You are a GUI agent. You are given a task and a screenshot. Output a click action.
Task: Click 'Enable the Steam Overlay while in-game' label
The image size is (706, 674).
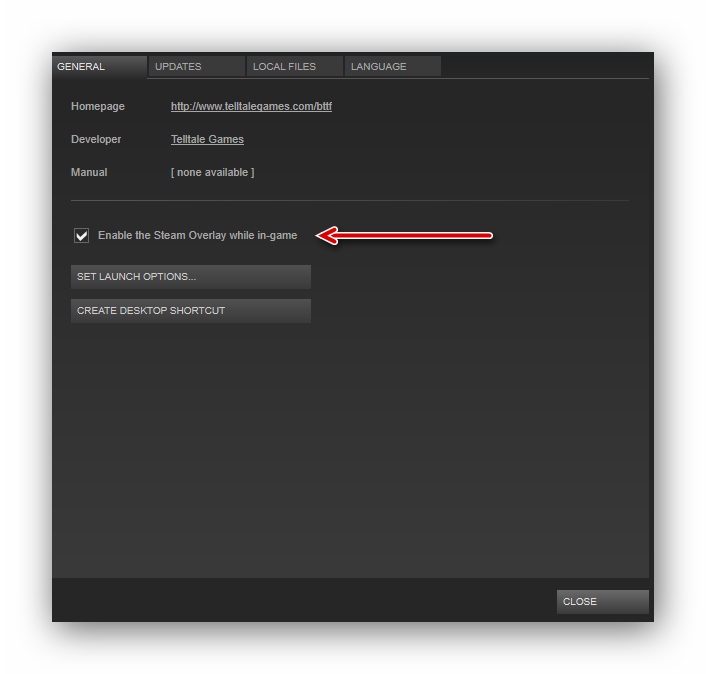pyautogui.click(x=198, y=235)
